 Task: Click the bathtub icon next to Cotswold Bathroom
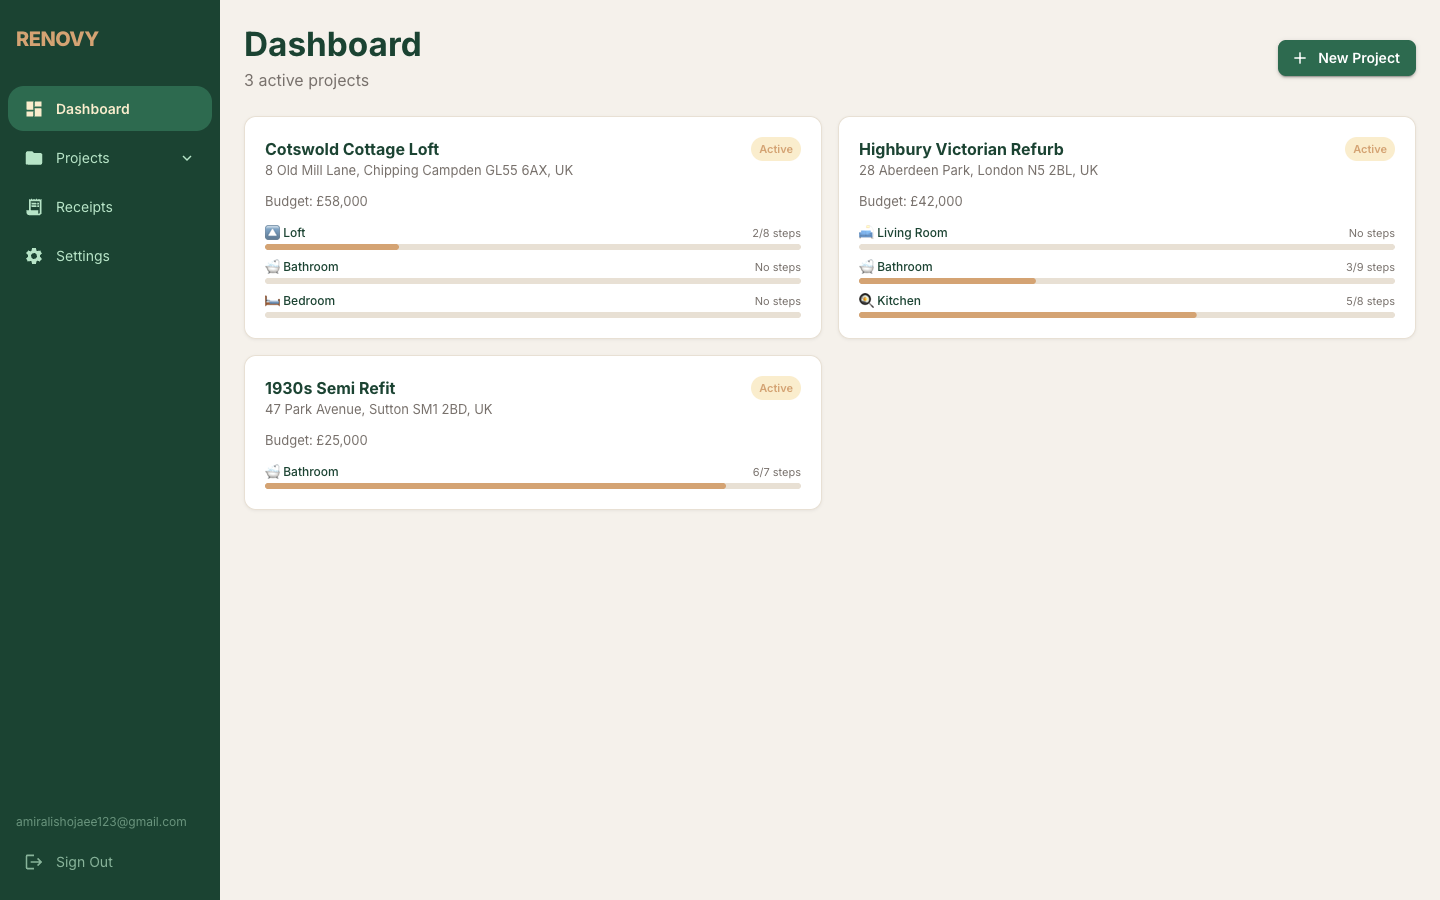coord(272,267)
